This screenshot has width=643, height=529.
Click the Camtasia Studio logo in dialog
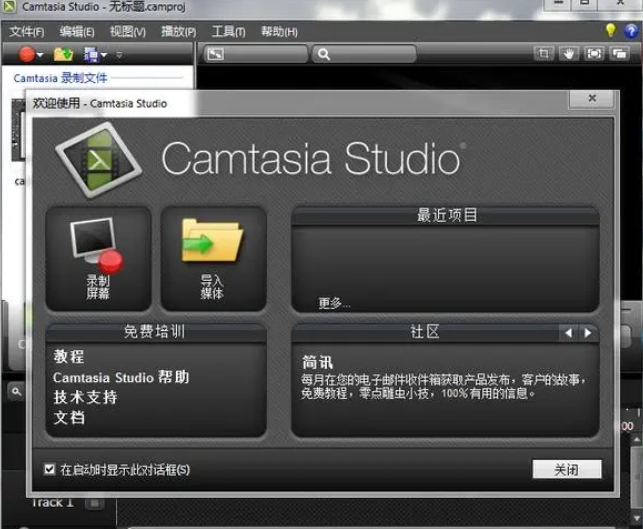[98, 160]
